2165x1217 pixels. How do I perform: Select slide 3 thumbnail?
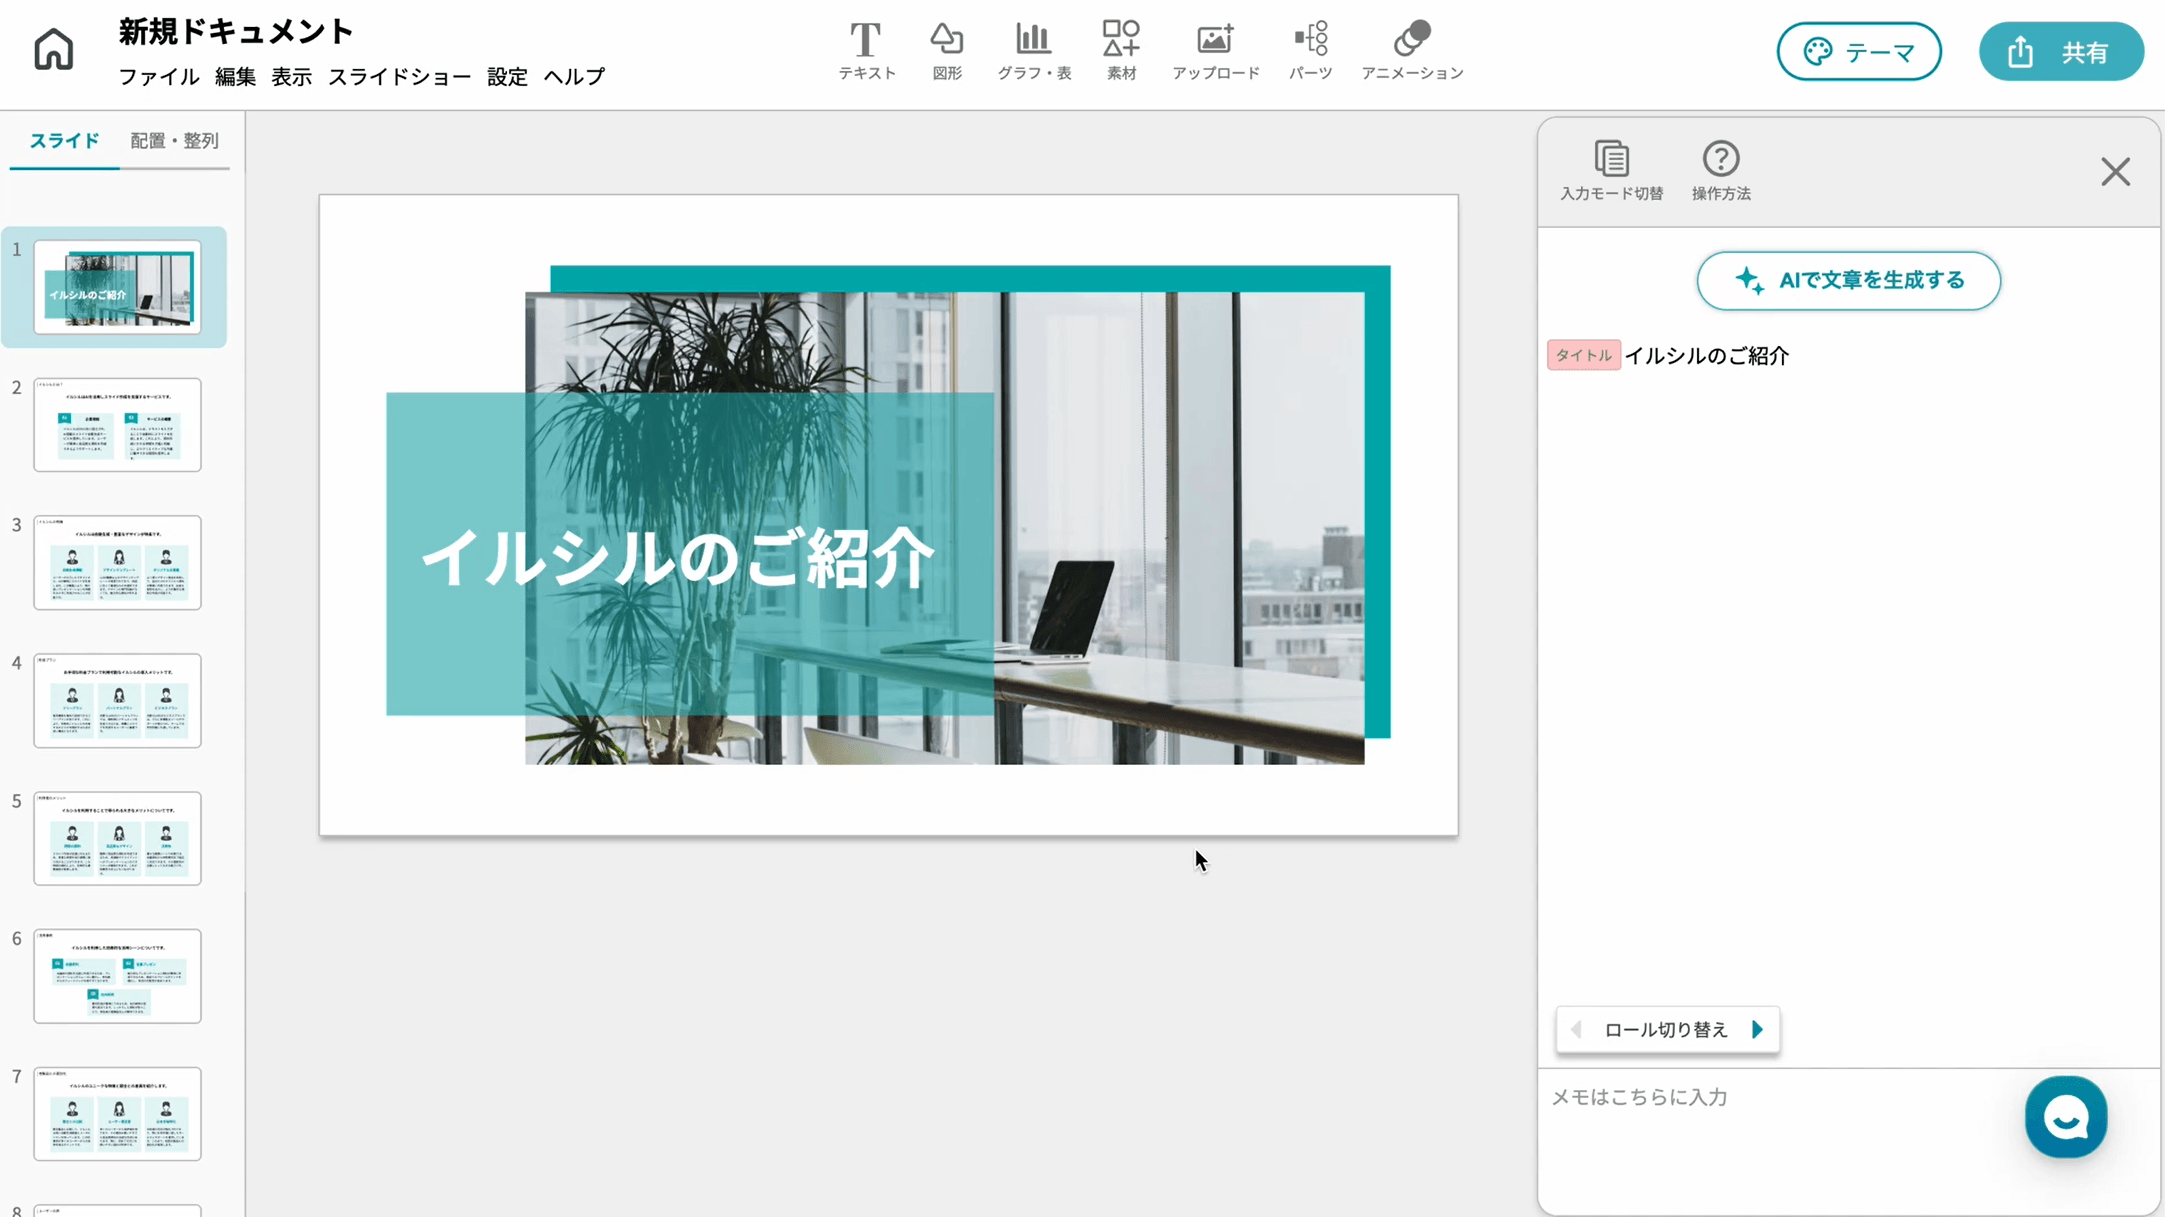click(x=117, y=563)
